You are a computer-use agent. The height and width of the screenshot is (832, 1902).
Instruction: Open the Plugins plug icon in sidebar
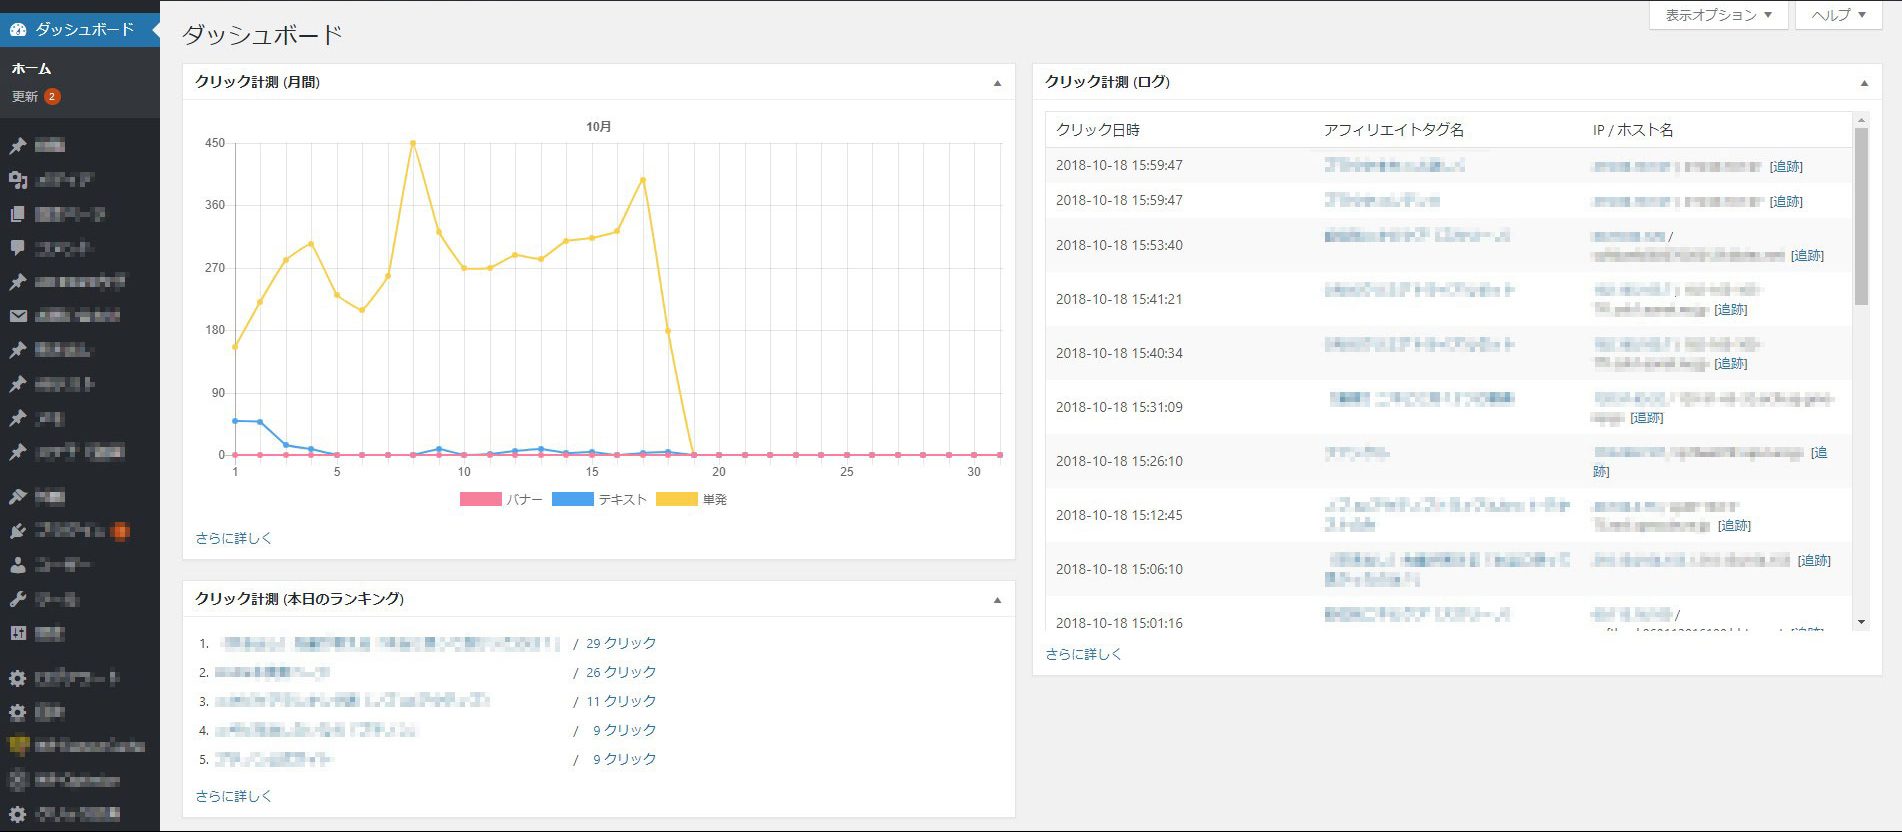18,531
